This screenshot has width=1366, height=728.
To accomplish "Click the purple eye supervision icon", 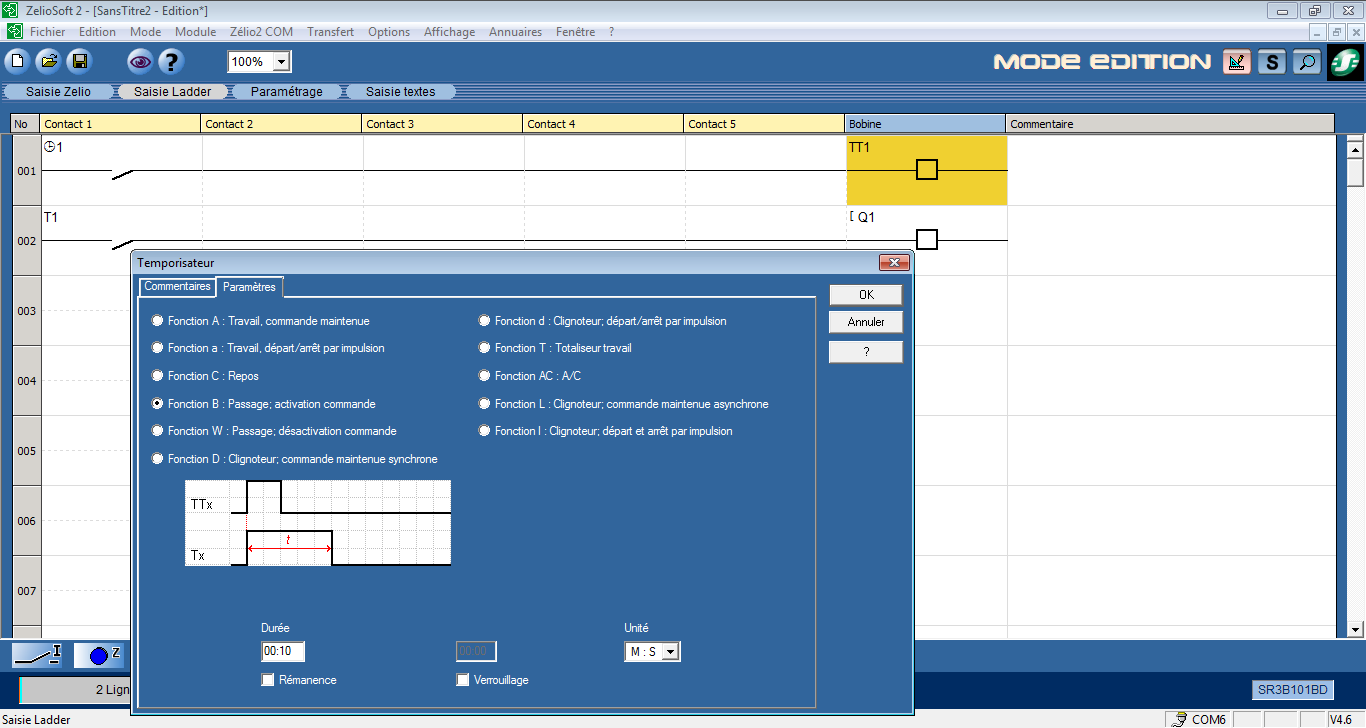I will coord(140,62).
